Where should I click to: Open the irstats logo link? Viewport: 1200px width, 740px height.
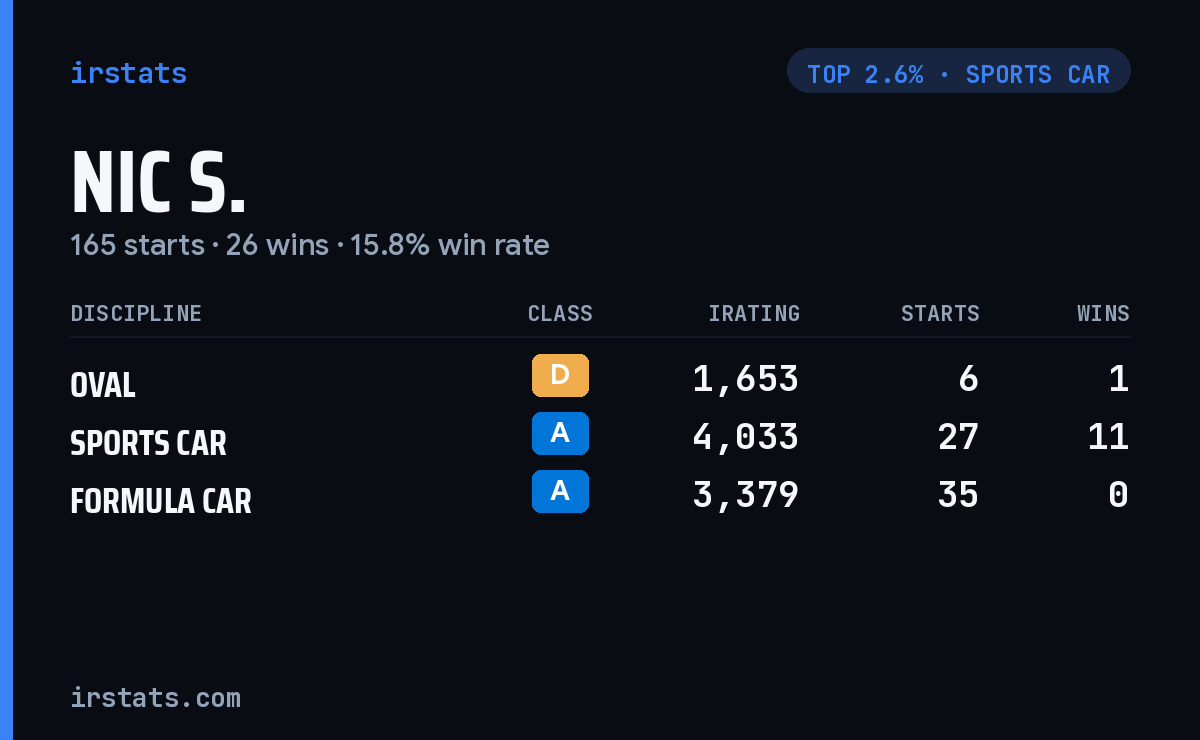(x=129, y=73)
